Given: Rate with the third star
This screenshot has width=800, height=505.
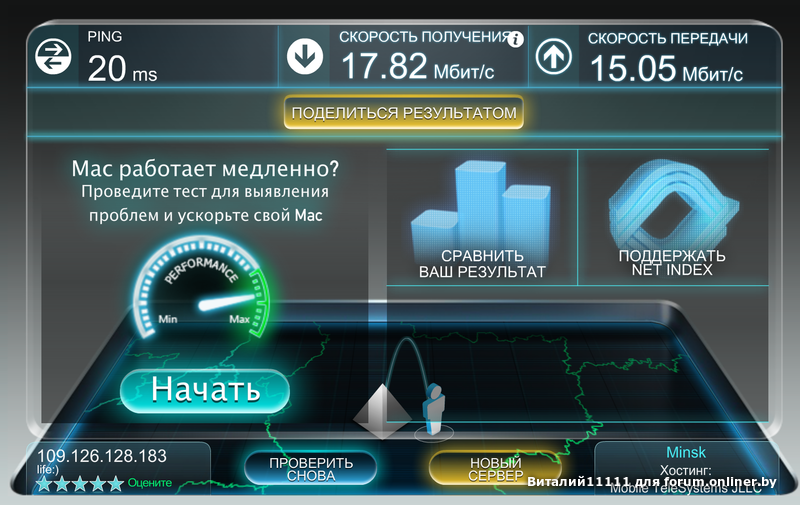Looking at the screenshot, I should point(80,483).
